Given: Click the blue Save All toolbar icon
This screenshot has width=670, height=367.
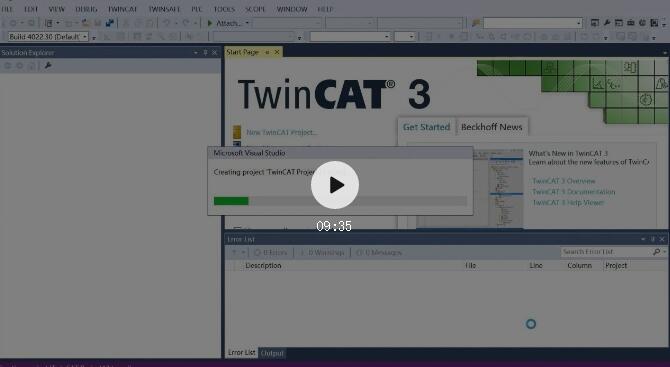Looking at the screenshot, I should point(110,23).
